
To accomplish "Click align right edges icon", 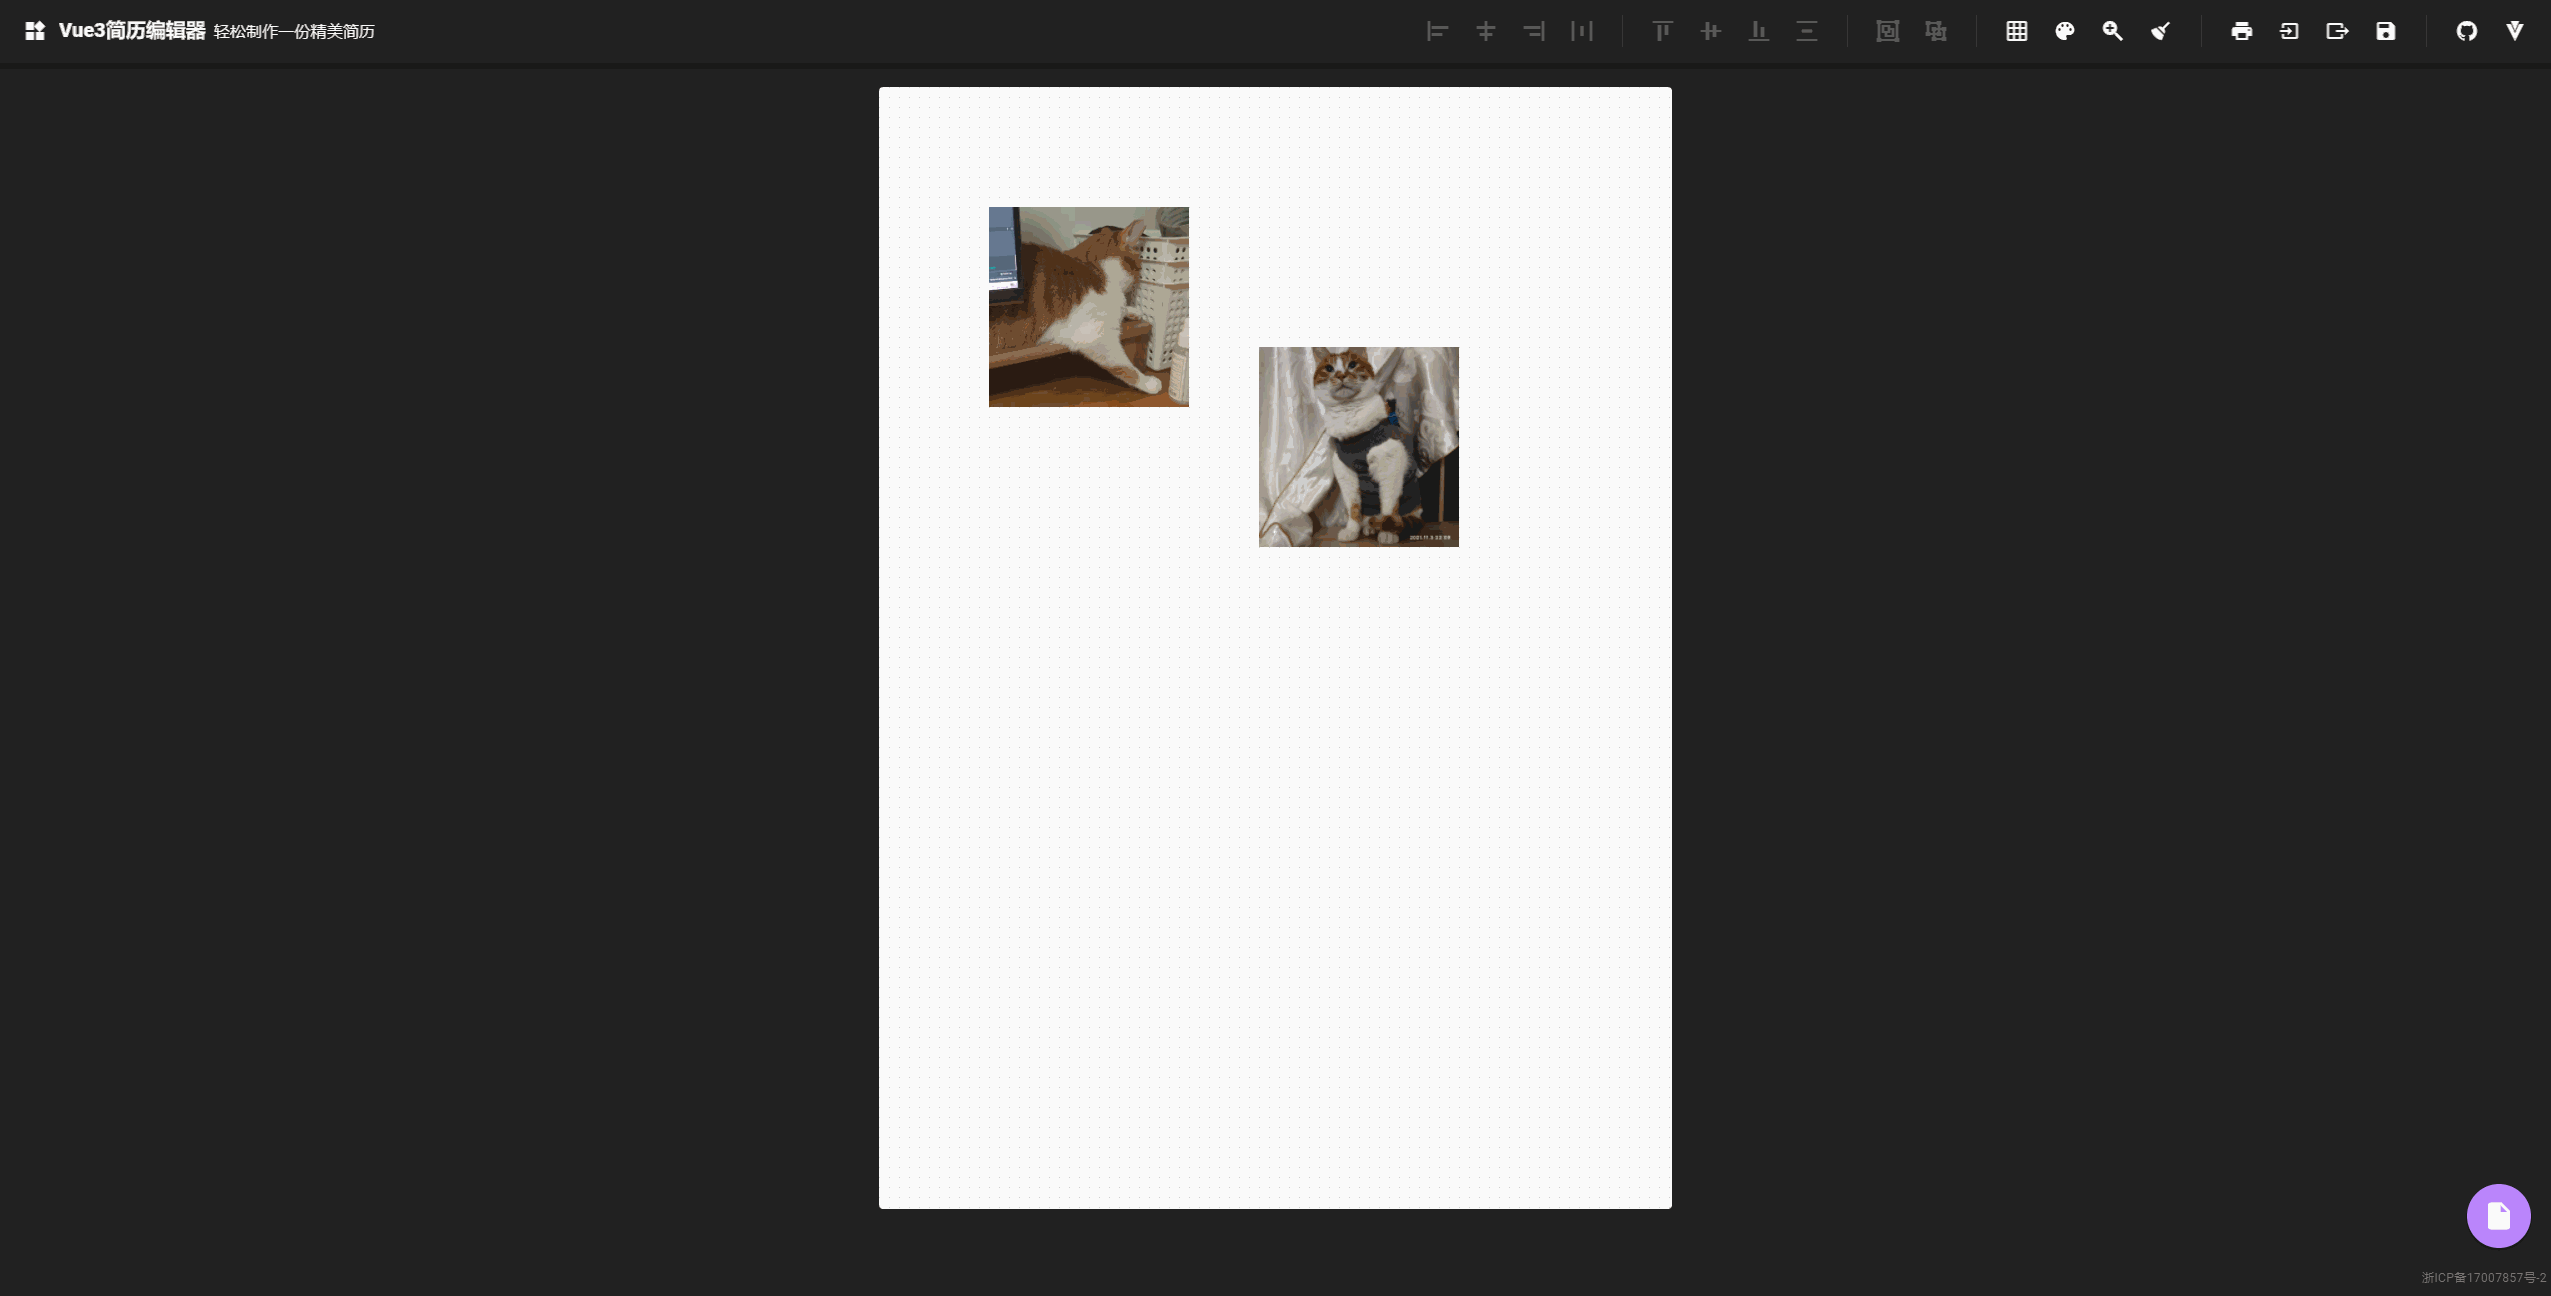I will [x=1534, y=31].
